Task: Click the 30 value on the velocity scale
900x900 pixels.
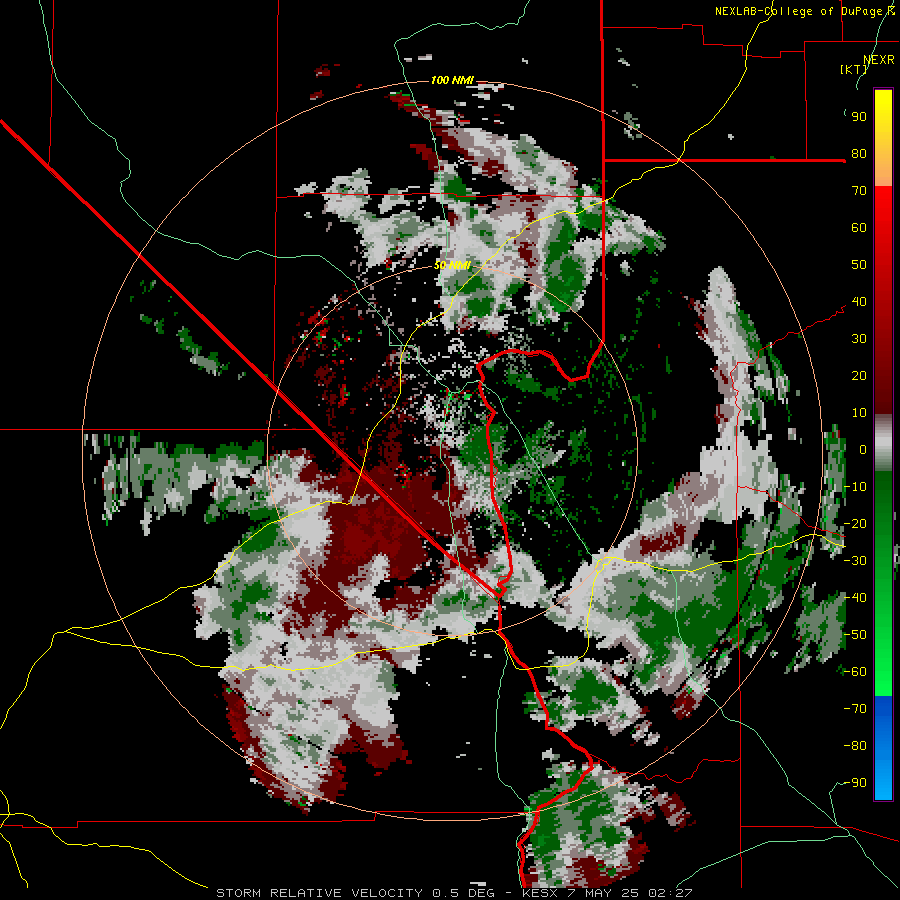Action: (859, 339)
